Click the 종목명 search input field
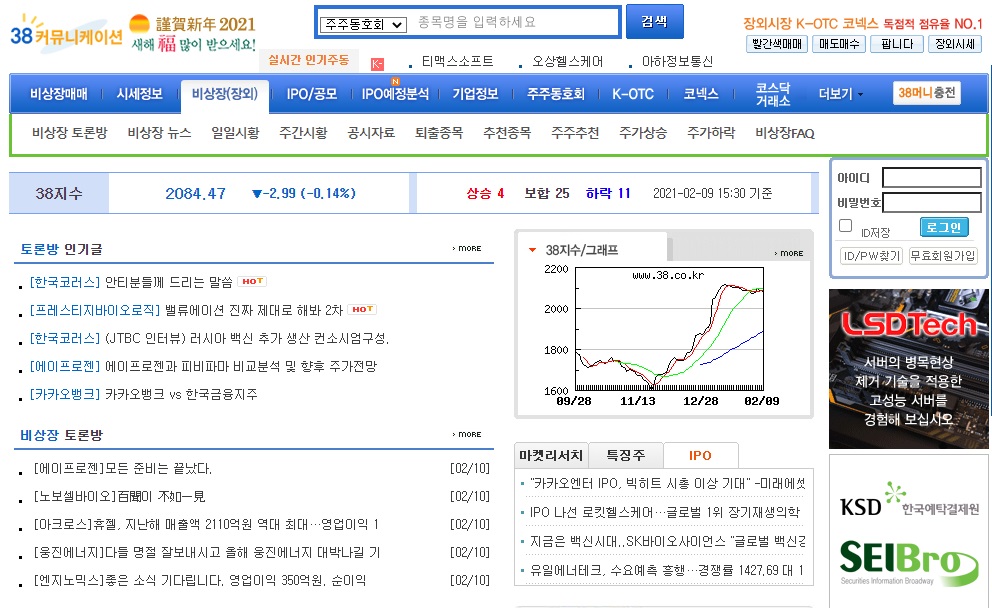Image resolution: width=992 pixels, height=608 pixels. [515, 23]
